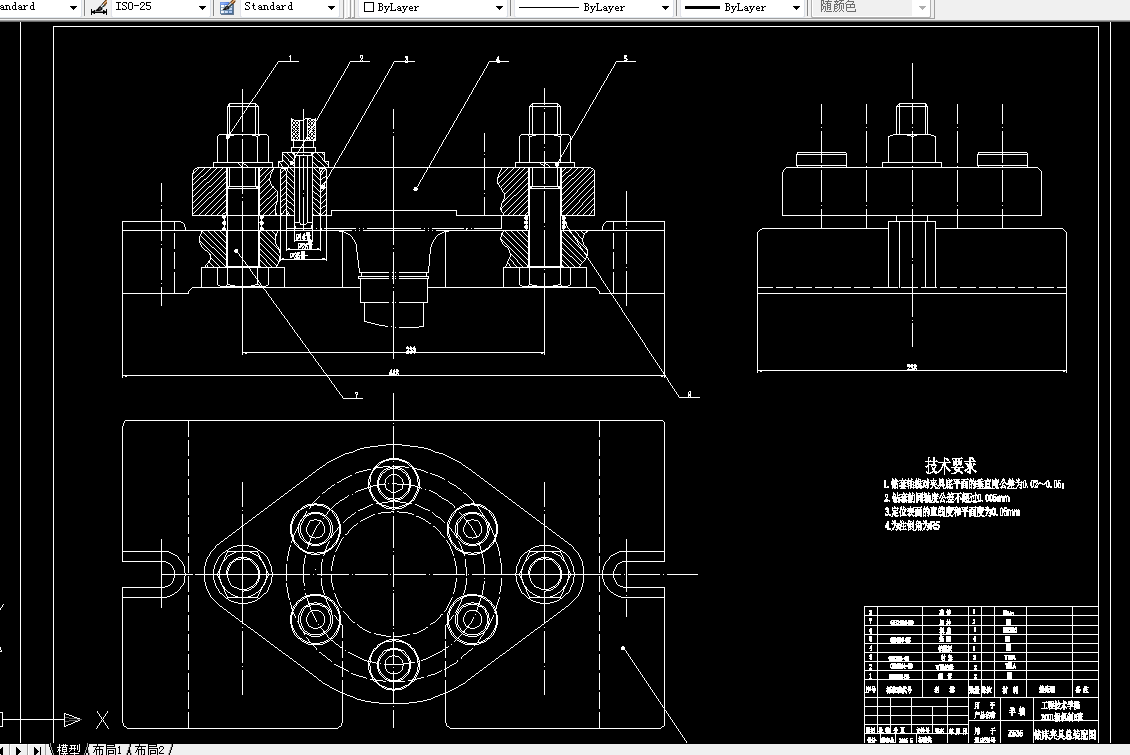Switch to the 布局2 layout tab
The height and width of the screenshot is (755, 1130).
(150, 750)
